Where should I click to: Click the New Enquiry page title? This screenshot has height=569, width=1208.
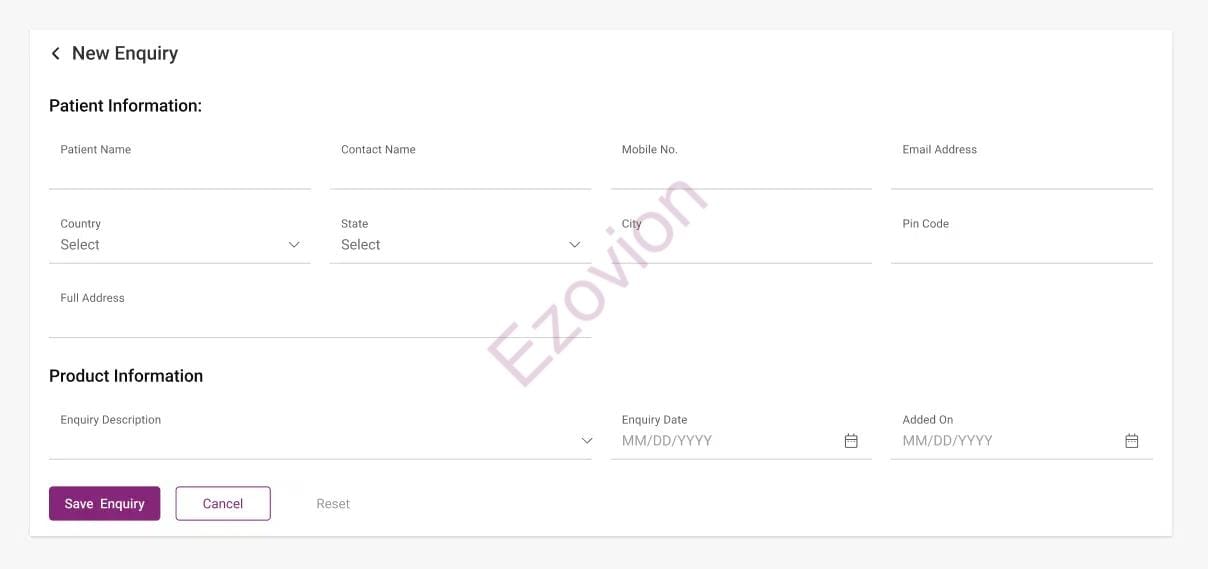(x=125, y=54)
